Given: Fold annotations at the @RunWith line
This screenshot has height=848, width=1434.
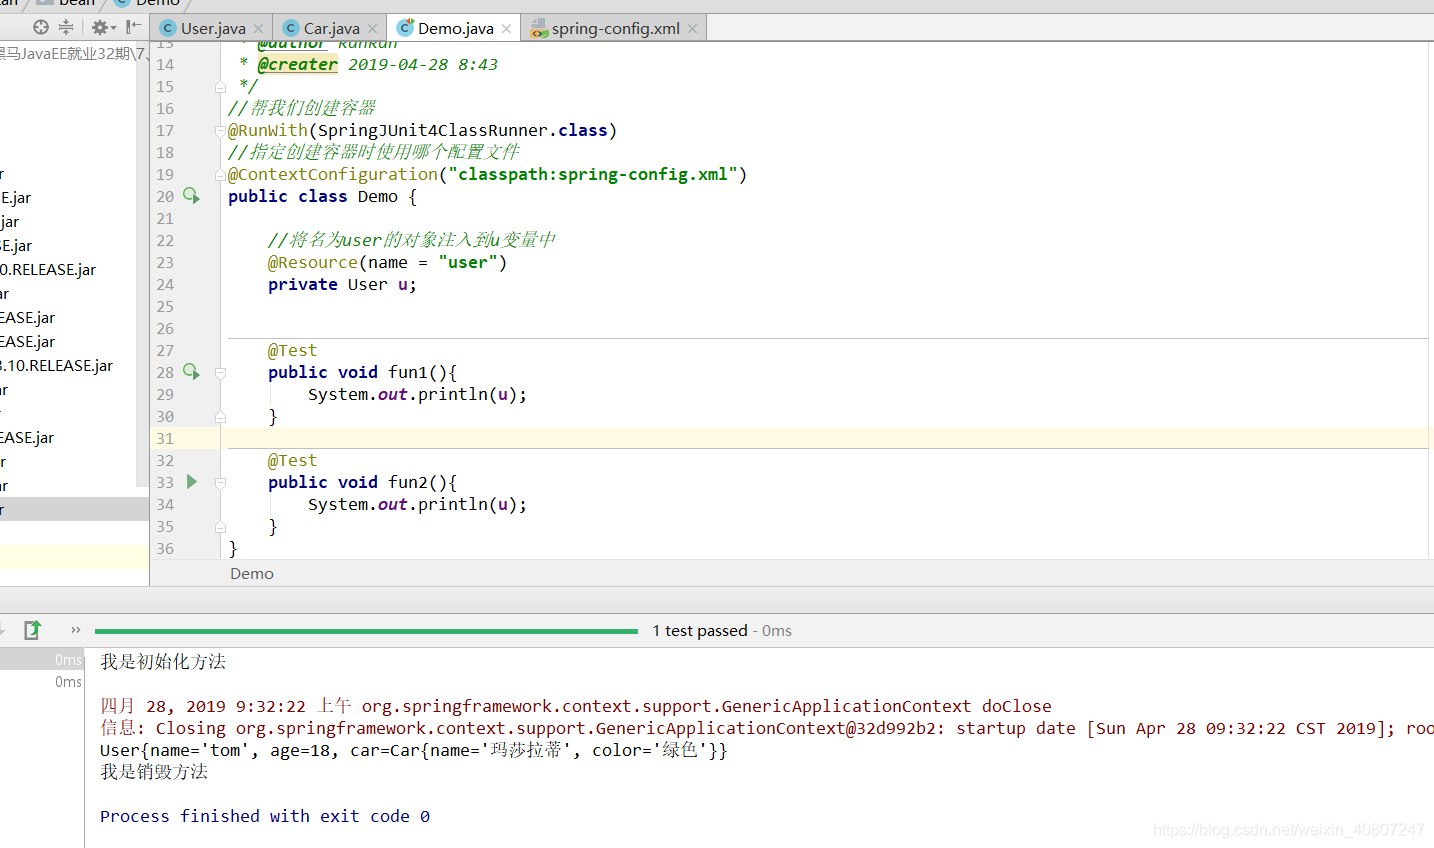Looking at the screenshot, I should [220, 131].
